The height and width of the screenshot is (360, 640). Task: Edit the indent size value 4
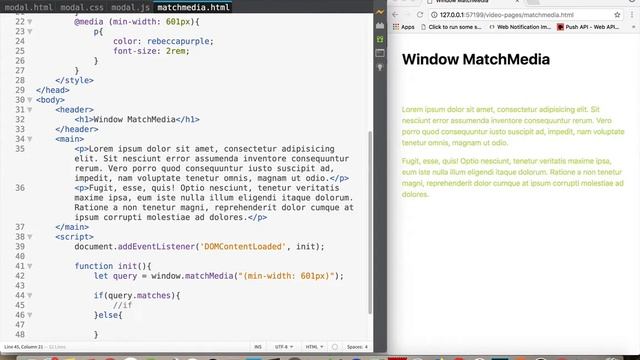click(x=366, y=347)
